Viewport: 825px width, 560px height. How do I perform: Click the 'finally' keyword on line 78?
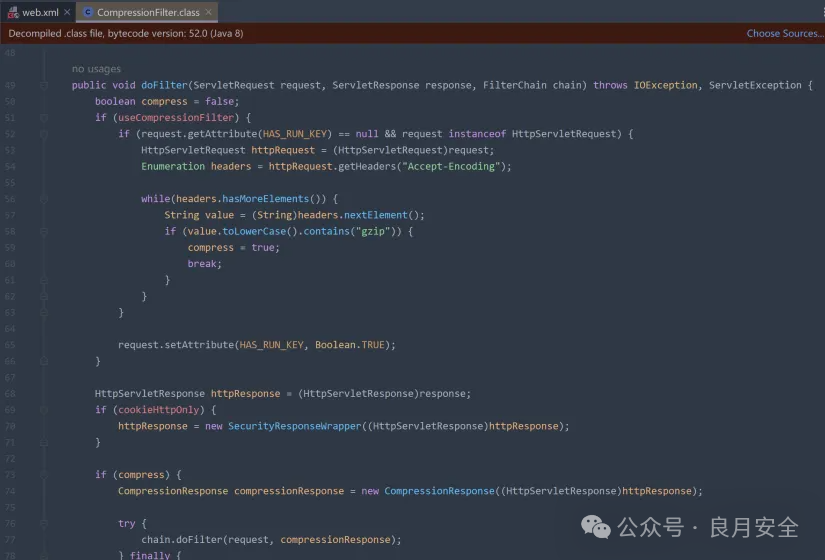pyautogui.click(x=149, y=555)
